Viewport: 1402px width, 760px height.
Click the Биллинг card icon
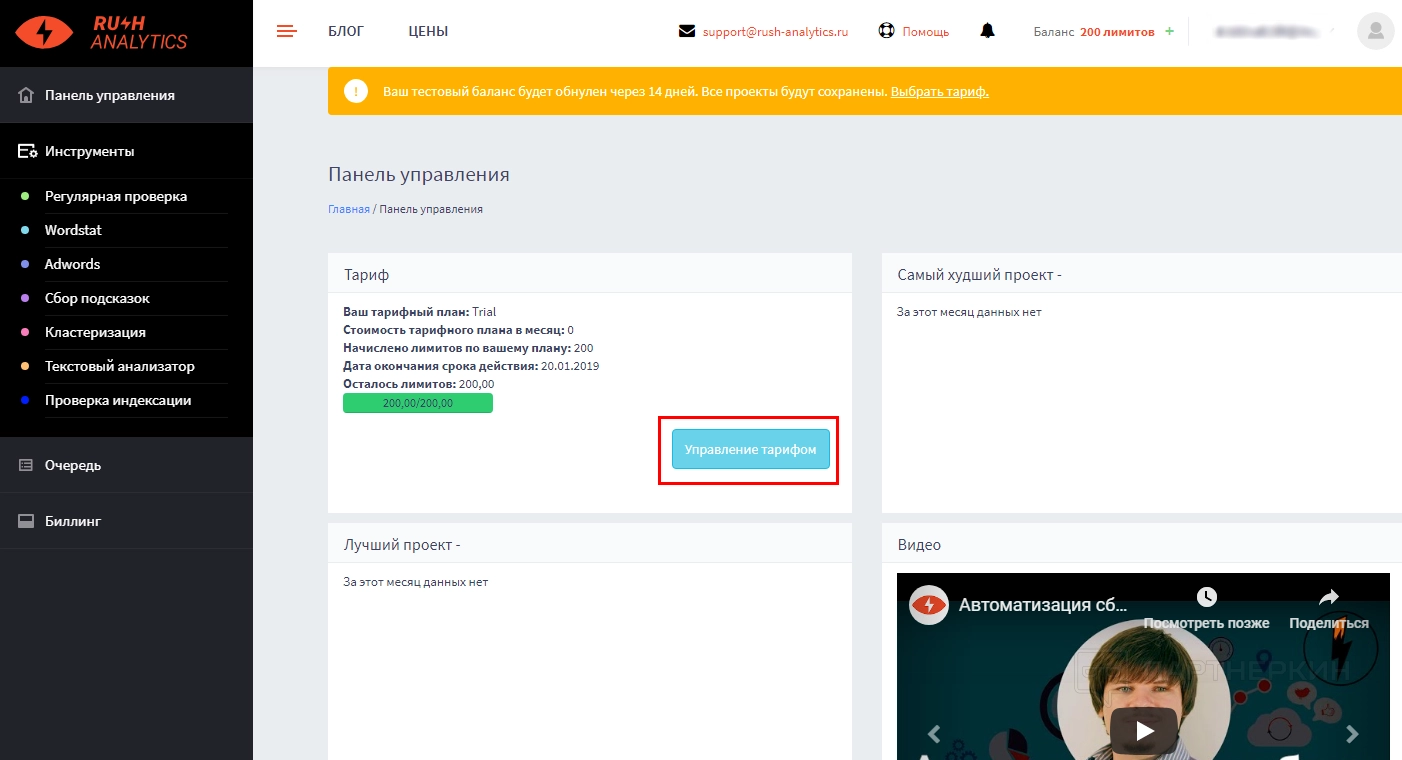point(26,521)
